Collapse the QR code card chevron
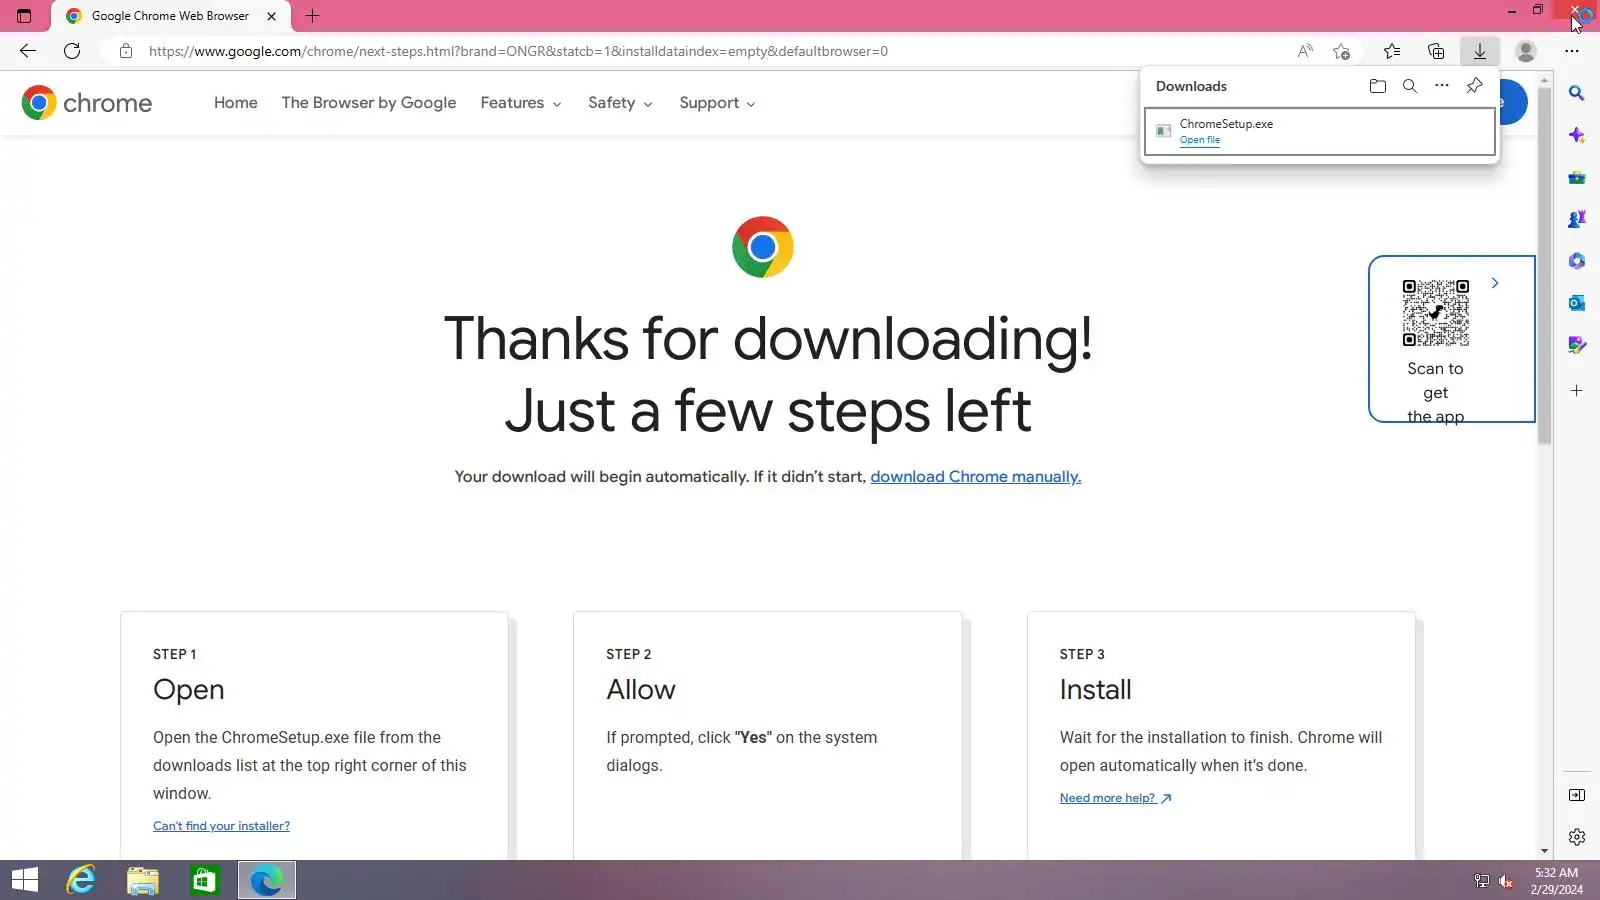Screen dimensions: 1600x900 coord(1495,283)
